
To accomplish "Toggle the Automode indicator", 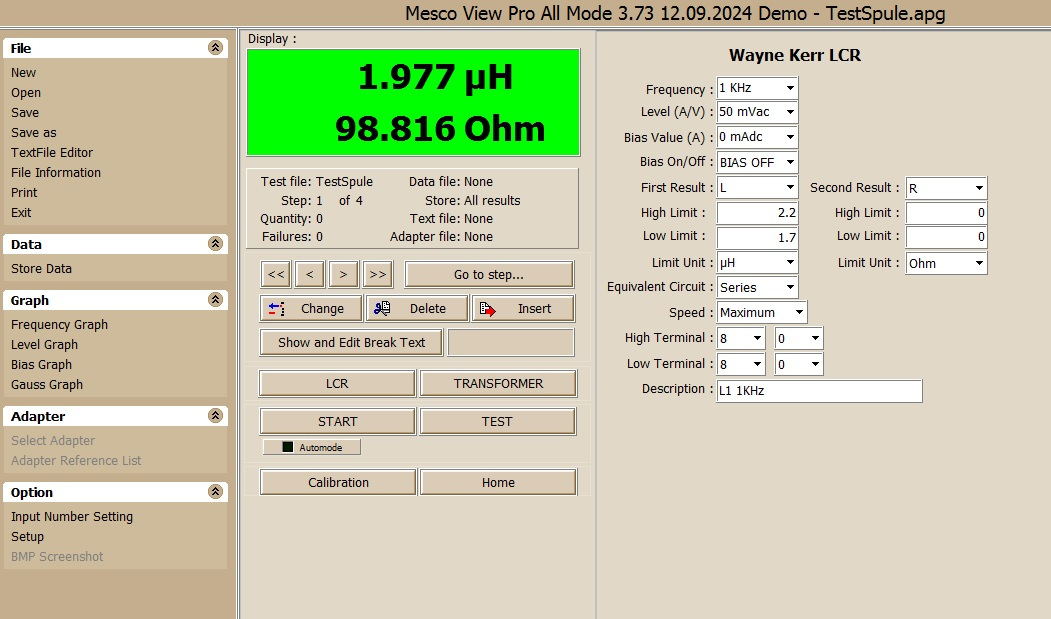I will pos(311,447).
